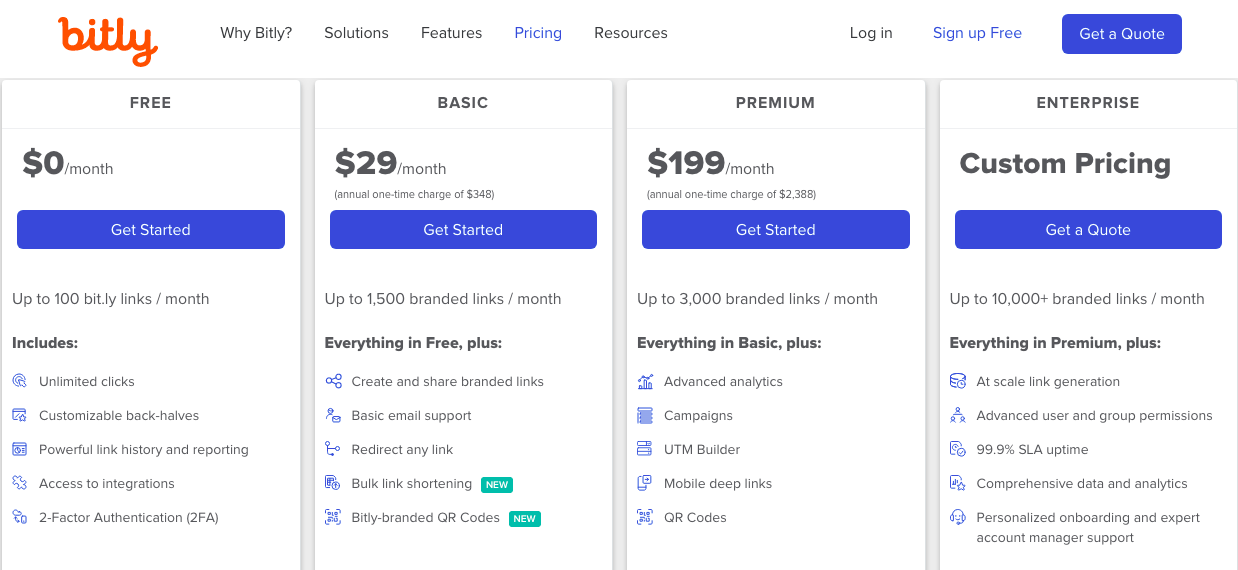Open the Resources menu
Viewport: 1238px width, 570px height.
pyautogui.click(x=631, y=33)
